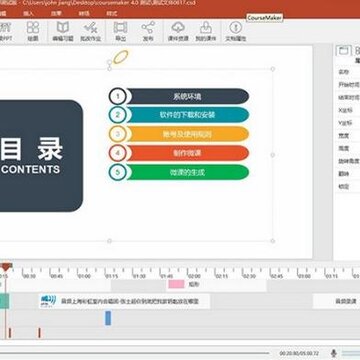The width and height of the screenshot is (360, 360).
Task: Click the 开始时间 property row
Action: (347, 85)
